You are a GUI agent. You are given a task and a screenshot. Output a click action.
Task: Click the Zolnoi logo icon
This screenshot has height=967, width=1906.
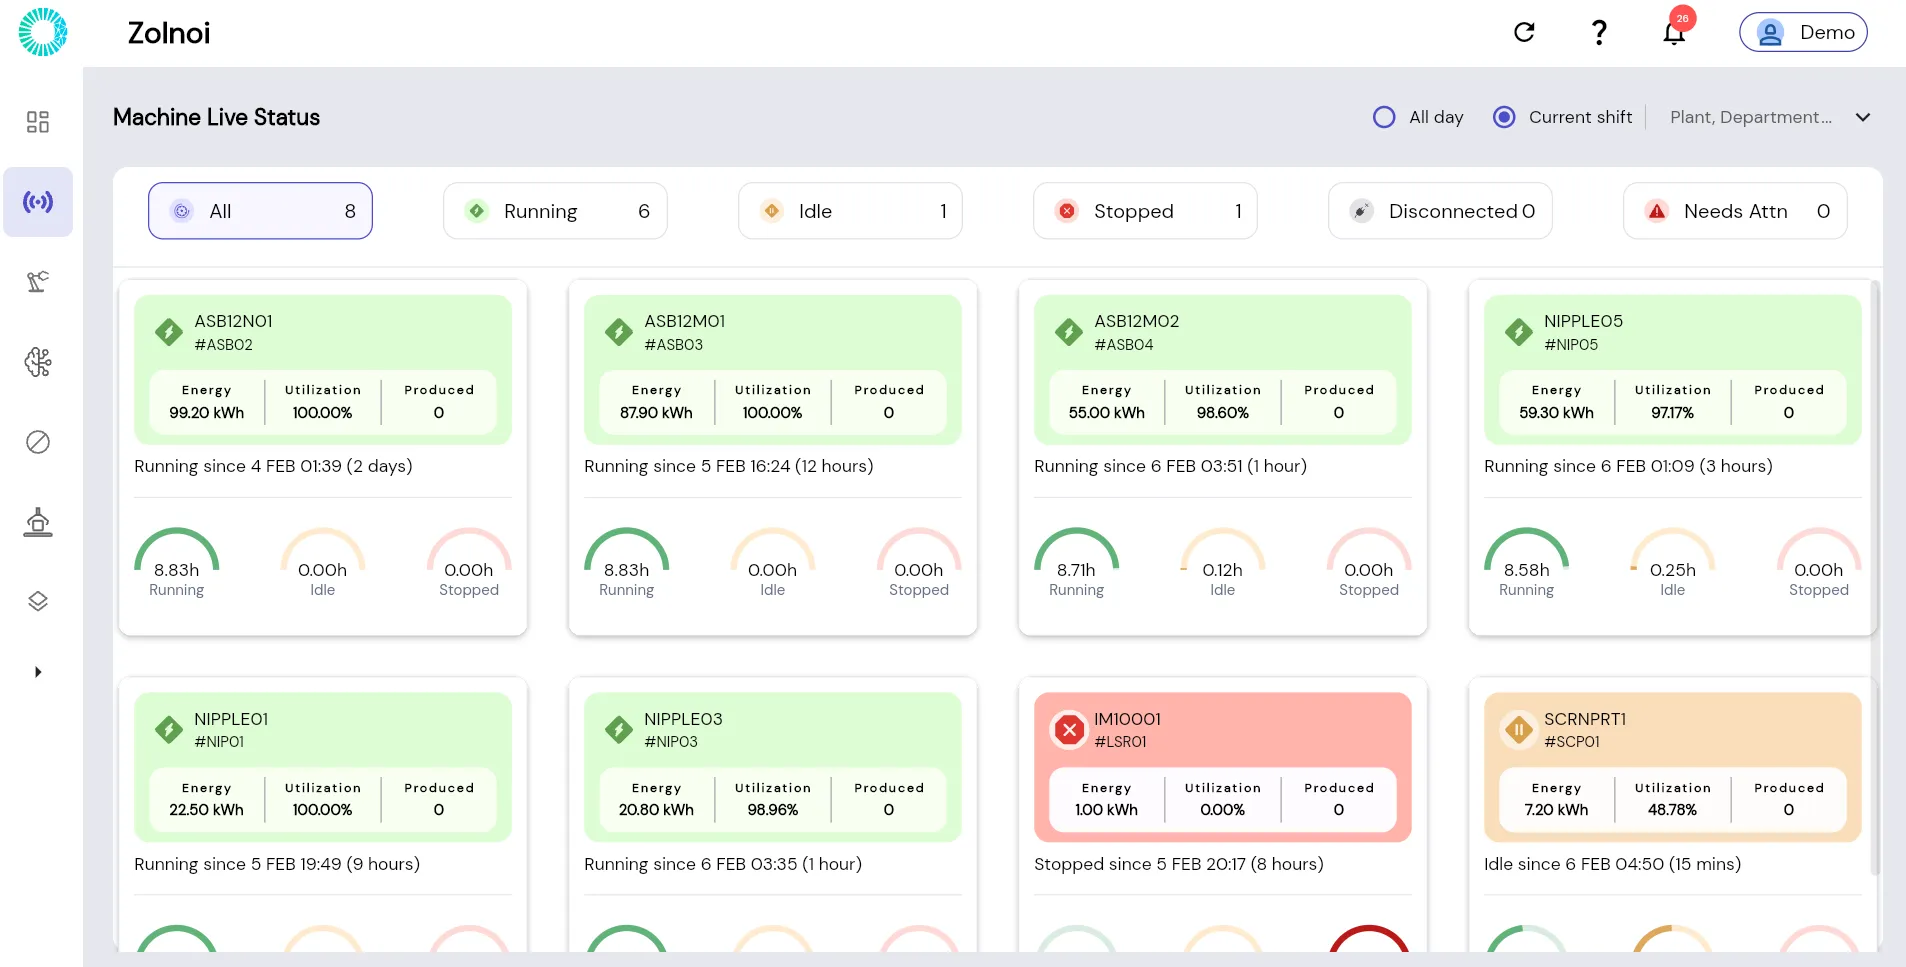pos(43,32)
